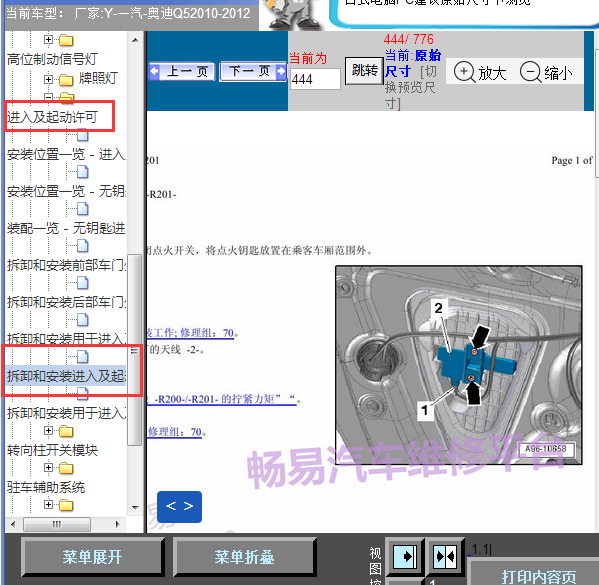599x585 pixels.
Task: Select 驻车辅助系统 tree item
Action: (46, 487)
